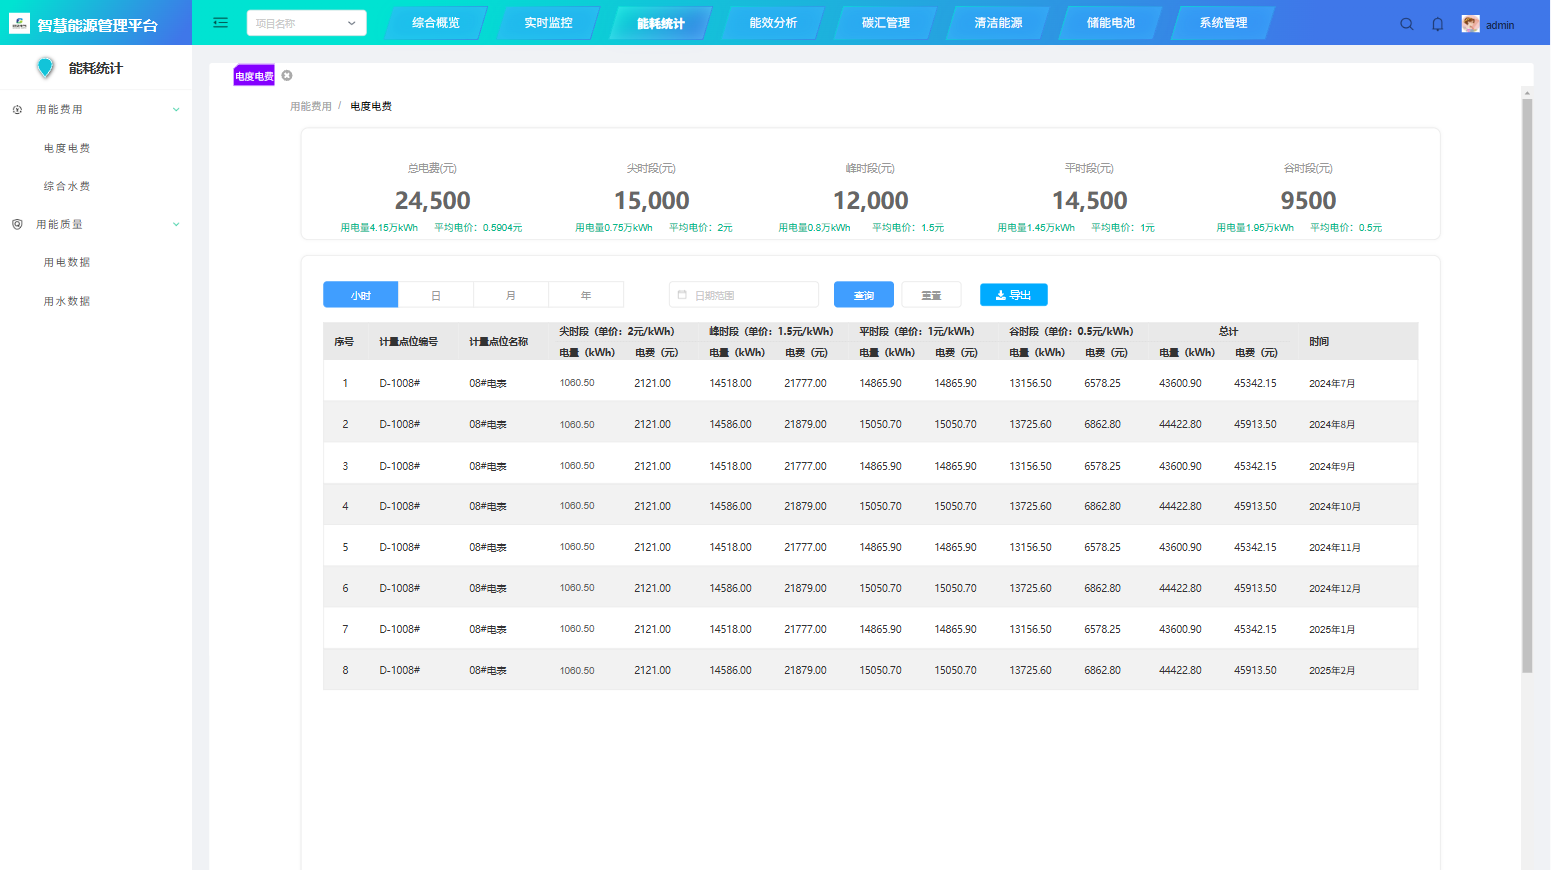The height and width of the screenshot is (870, 1551).
Task: Switch granularity to 月
Action: (x=511, y=295)
